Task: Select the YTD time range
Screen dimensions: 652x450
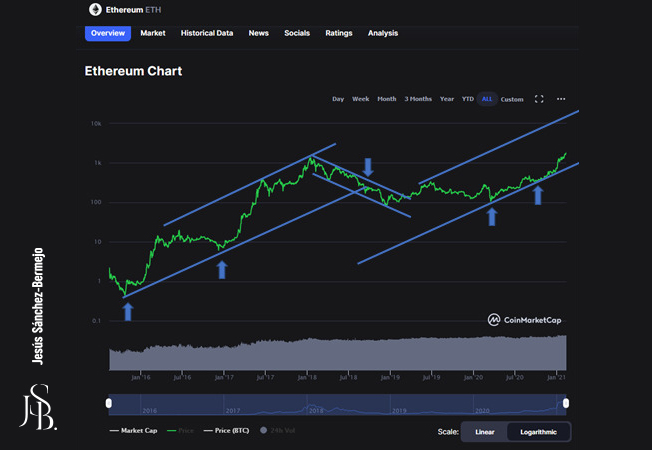Action: pos(467,99)
